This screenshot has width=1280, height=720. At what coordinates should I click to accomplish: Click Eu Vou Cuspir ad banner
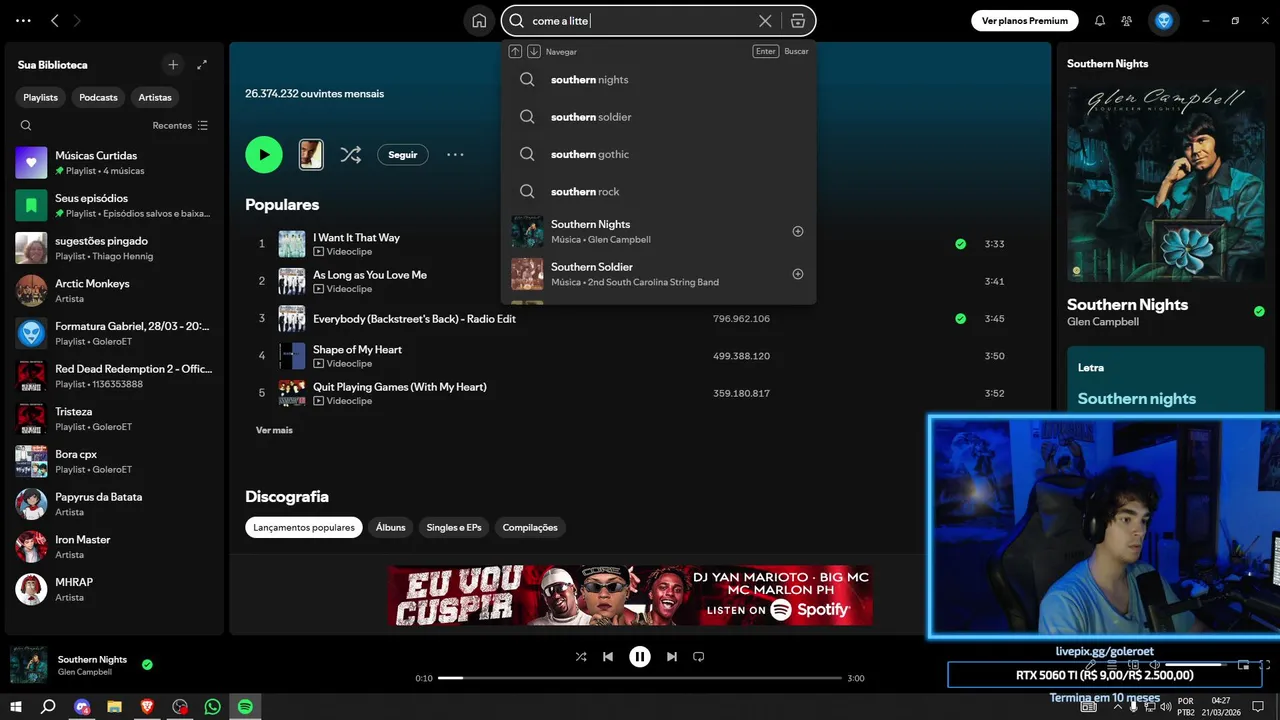[x=630, y=595]
